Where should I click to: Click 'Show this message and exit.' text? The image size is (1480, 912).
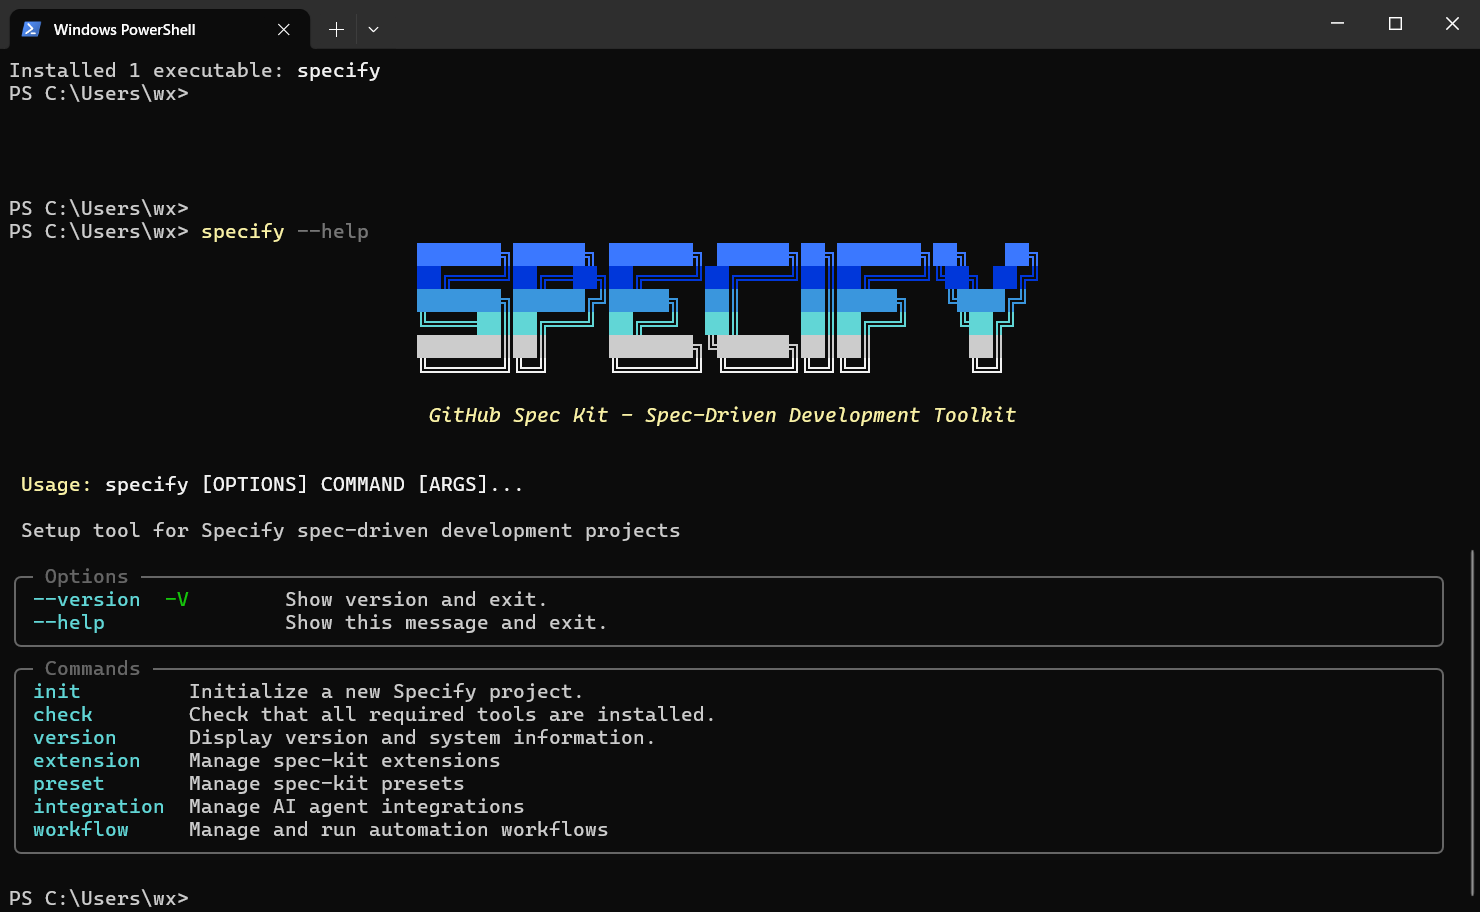click(x=446, y=622)
